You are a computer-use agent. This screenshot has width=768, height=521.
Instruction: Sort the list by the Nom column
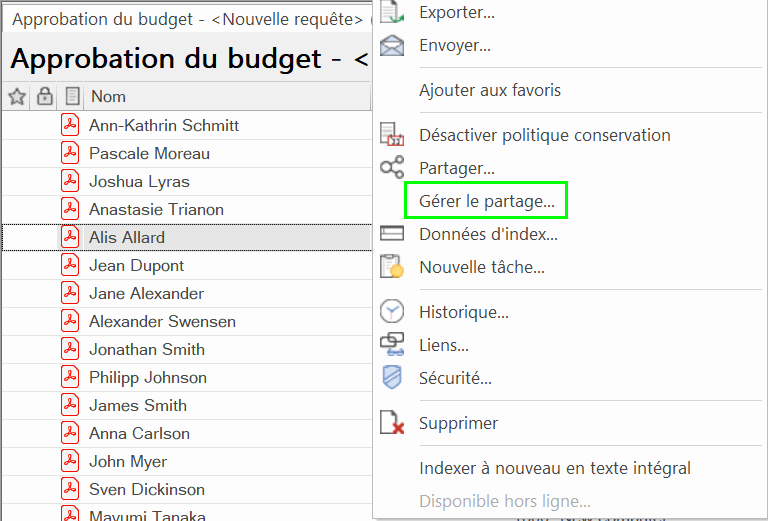click(x=108, y=96)
